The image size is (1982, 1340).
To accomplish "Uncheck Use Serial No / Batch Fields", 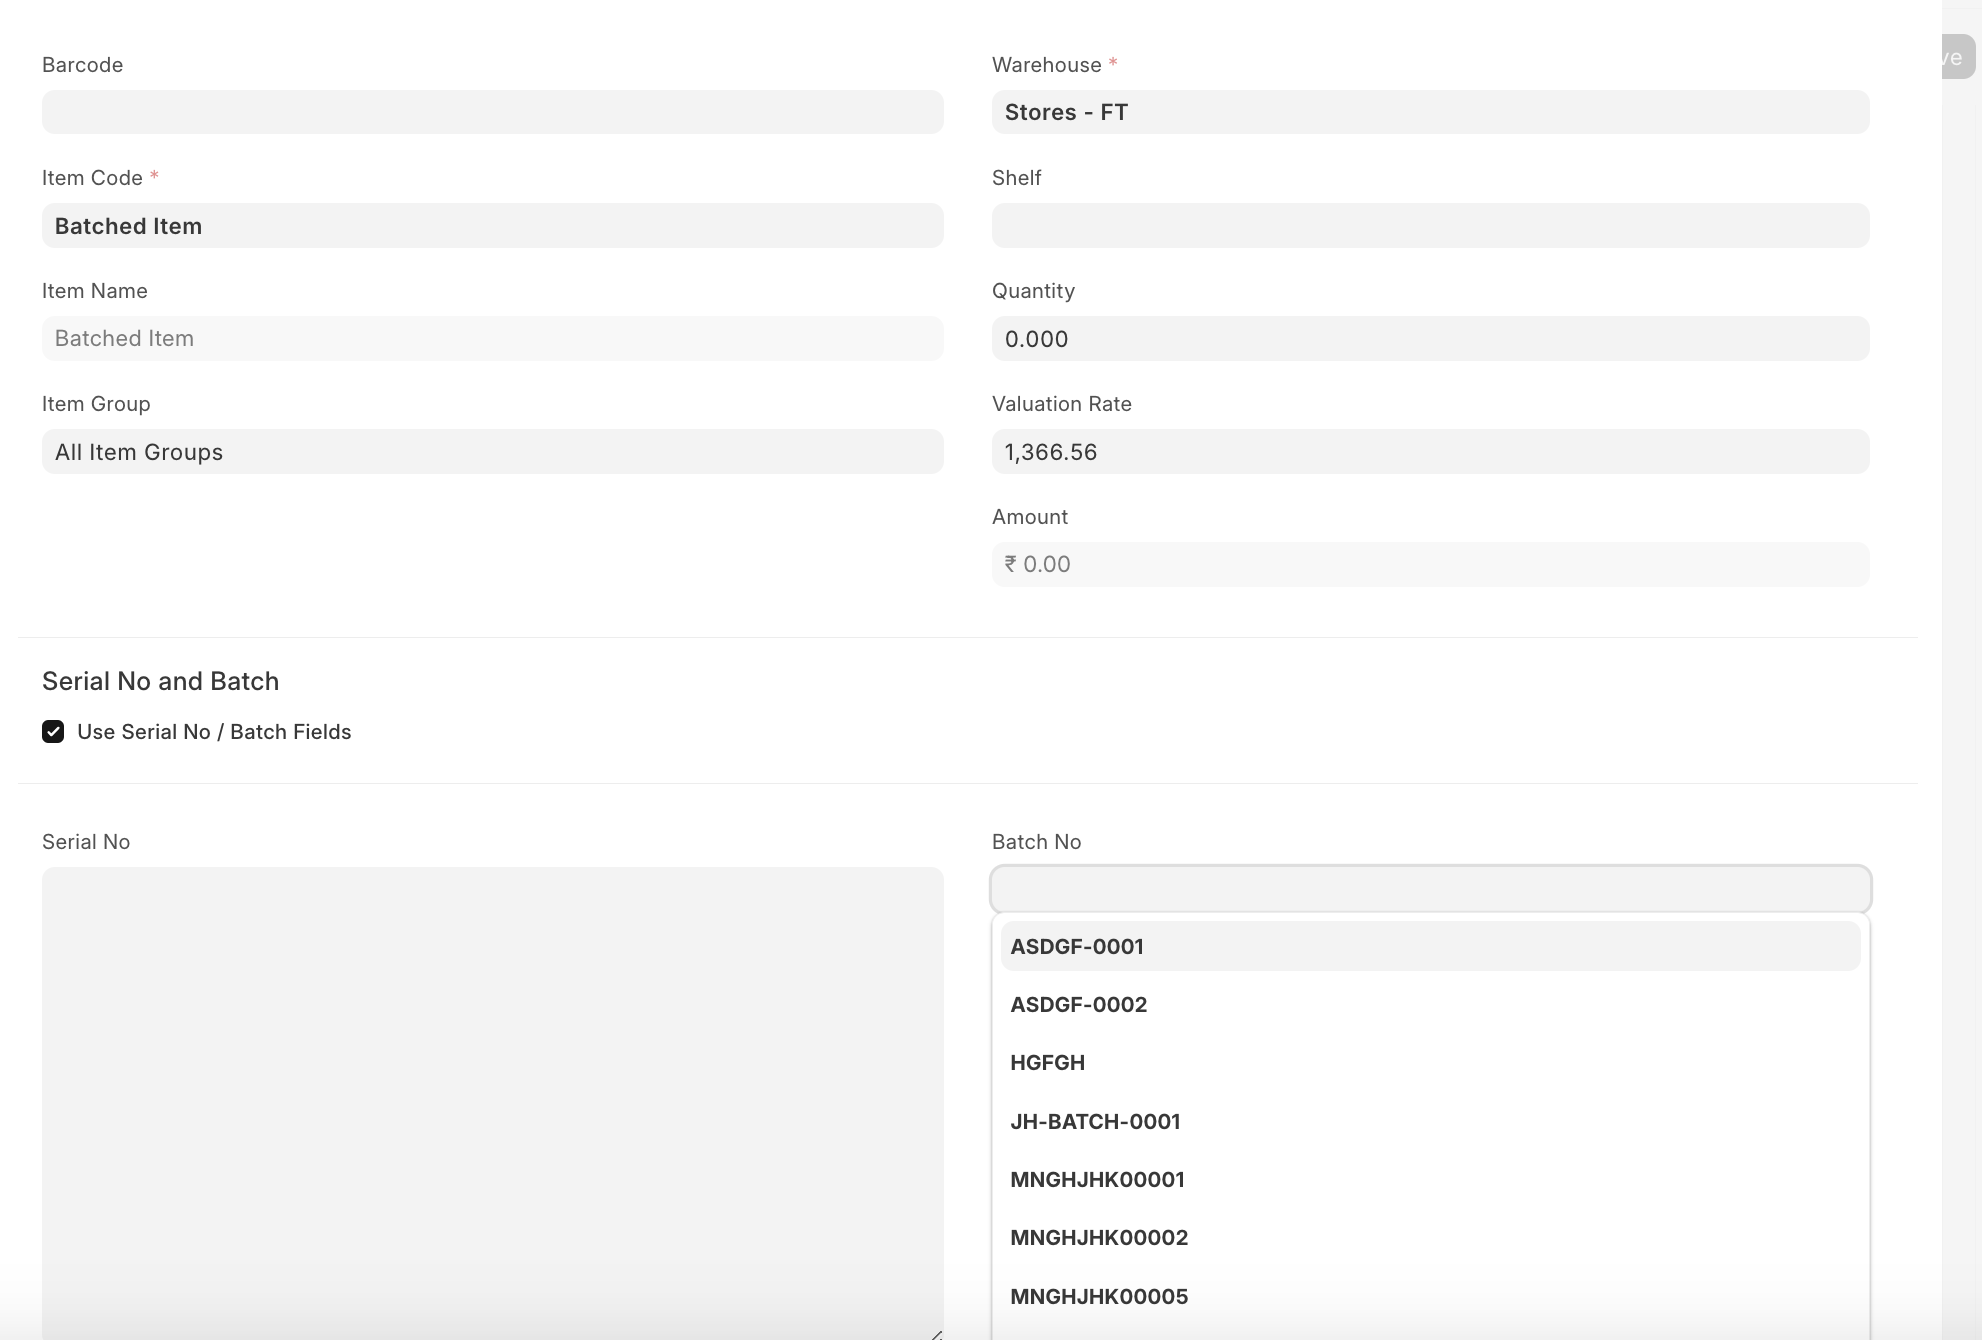I will [x=53, y=731].
